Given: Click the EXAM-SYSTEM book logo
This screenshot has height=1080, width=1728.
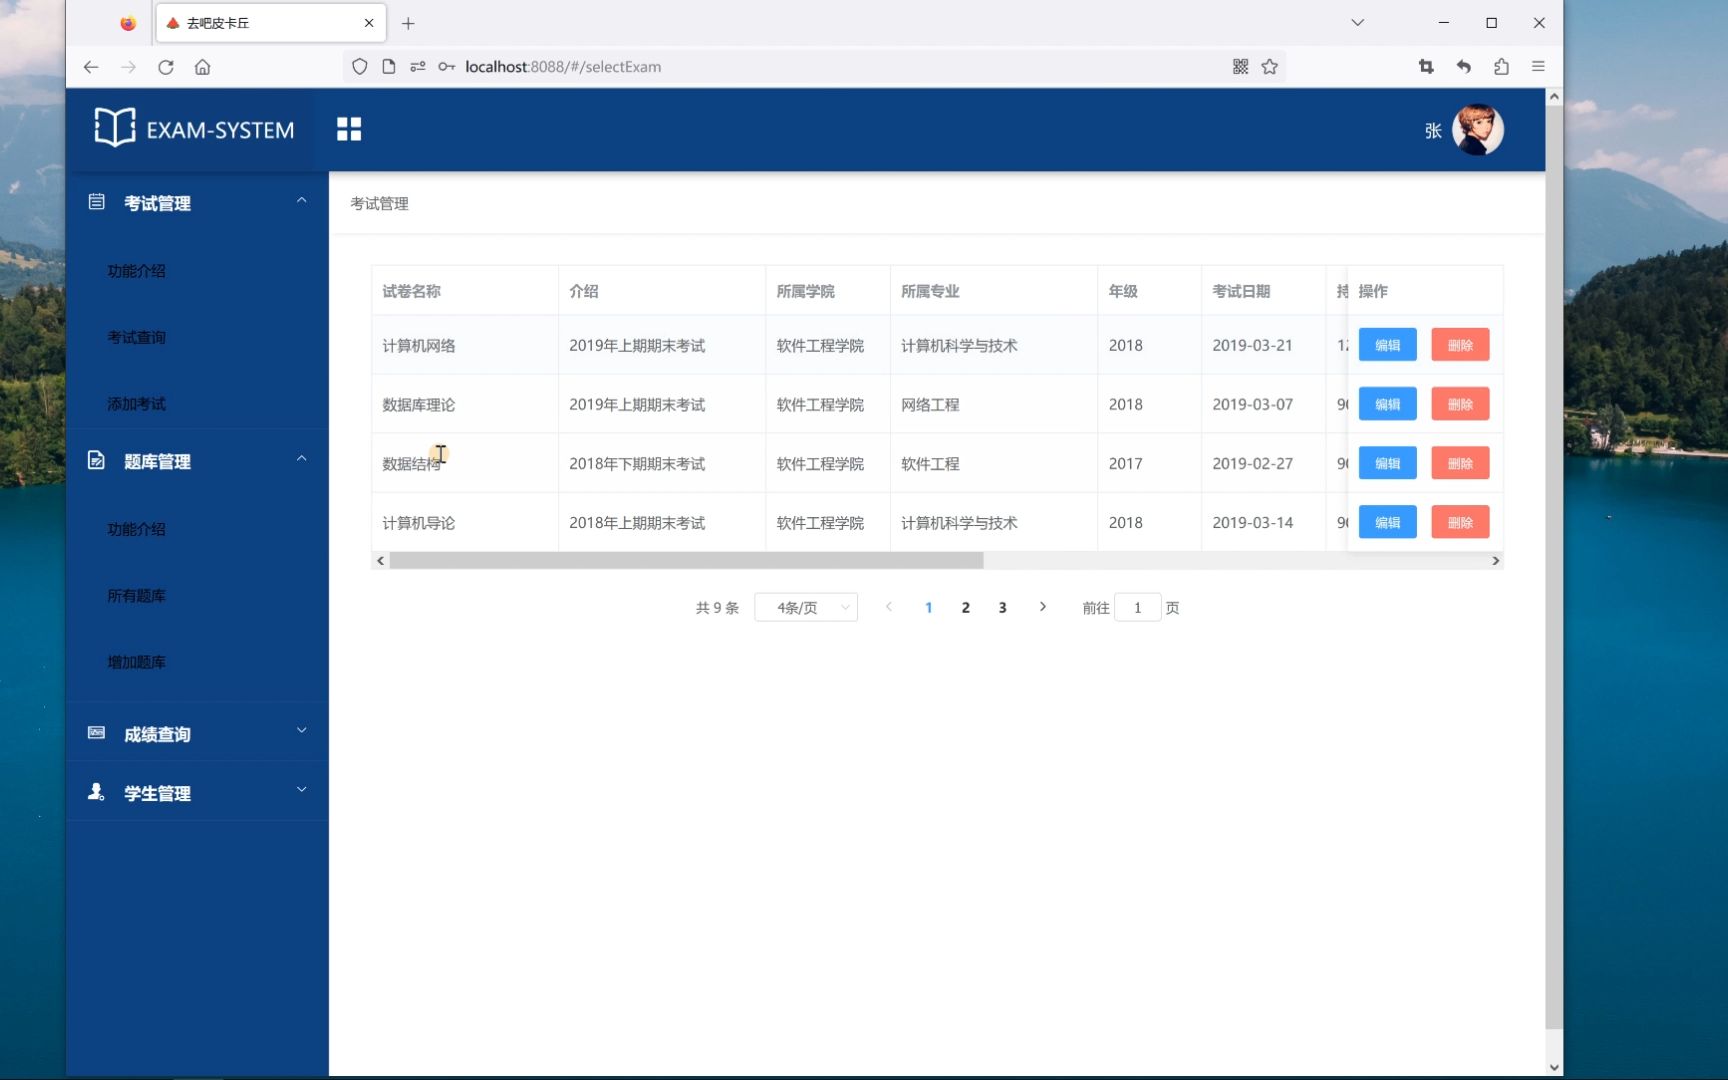Looking at the screenshot, I should [113, 128].
